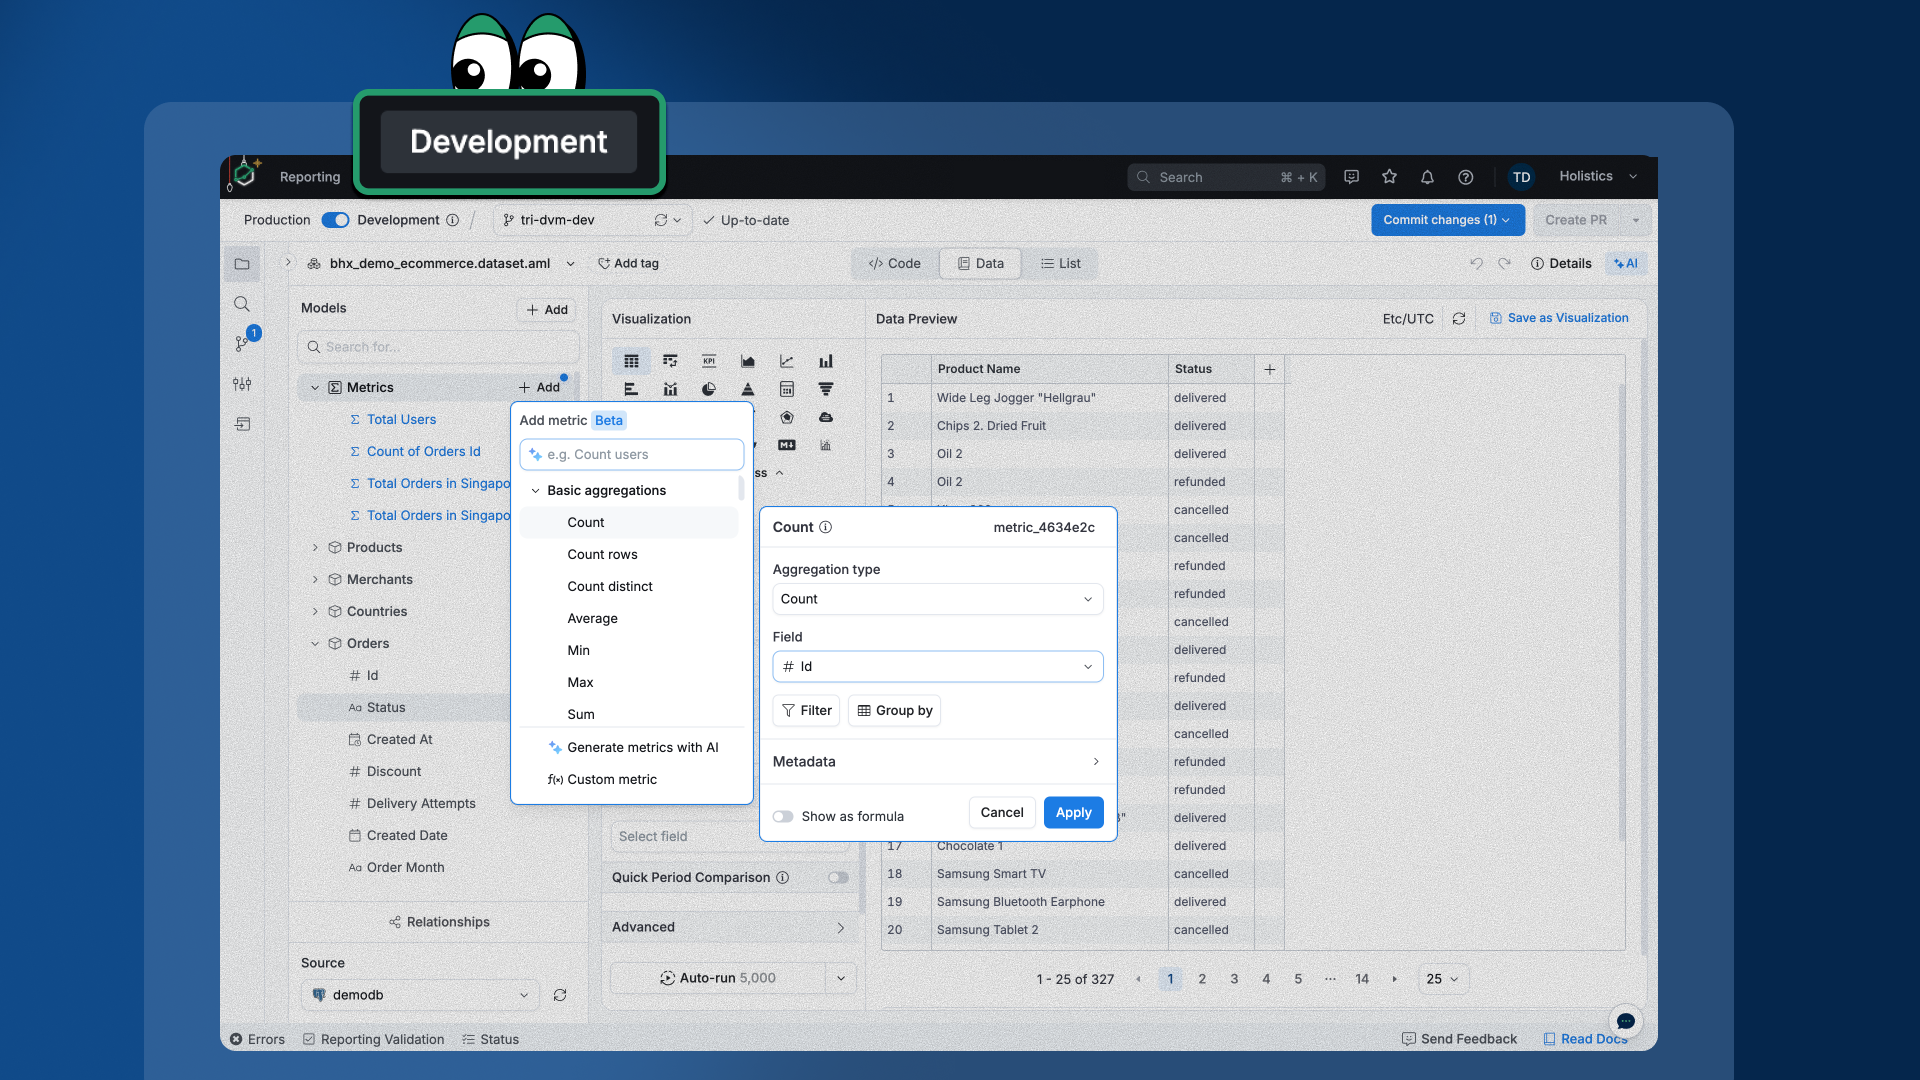Open the AI assistant button near Details
This screenshot has height=1080, width=1920.
pyautogui.click(x=1625, y=263)
